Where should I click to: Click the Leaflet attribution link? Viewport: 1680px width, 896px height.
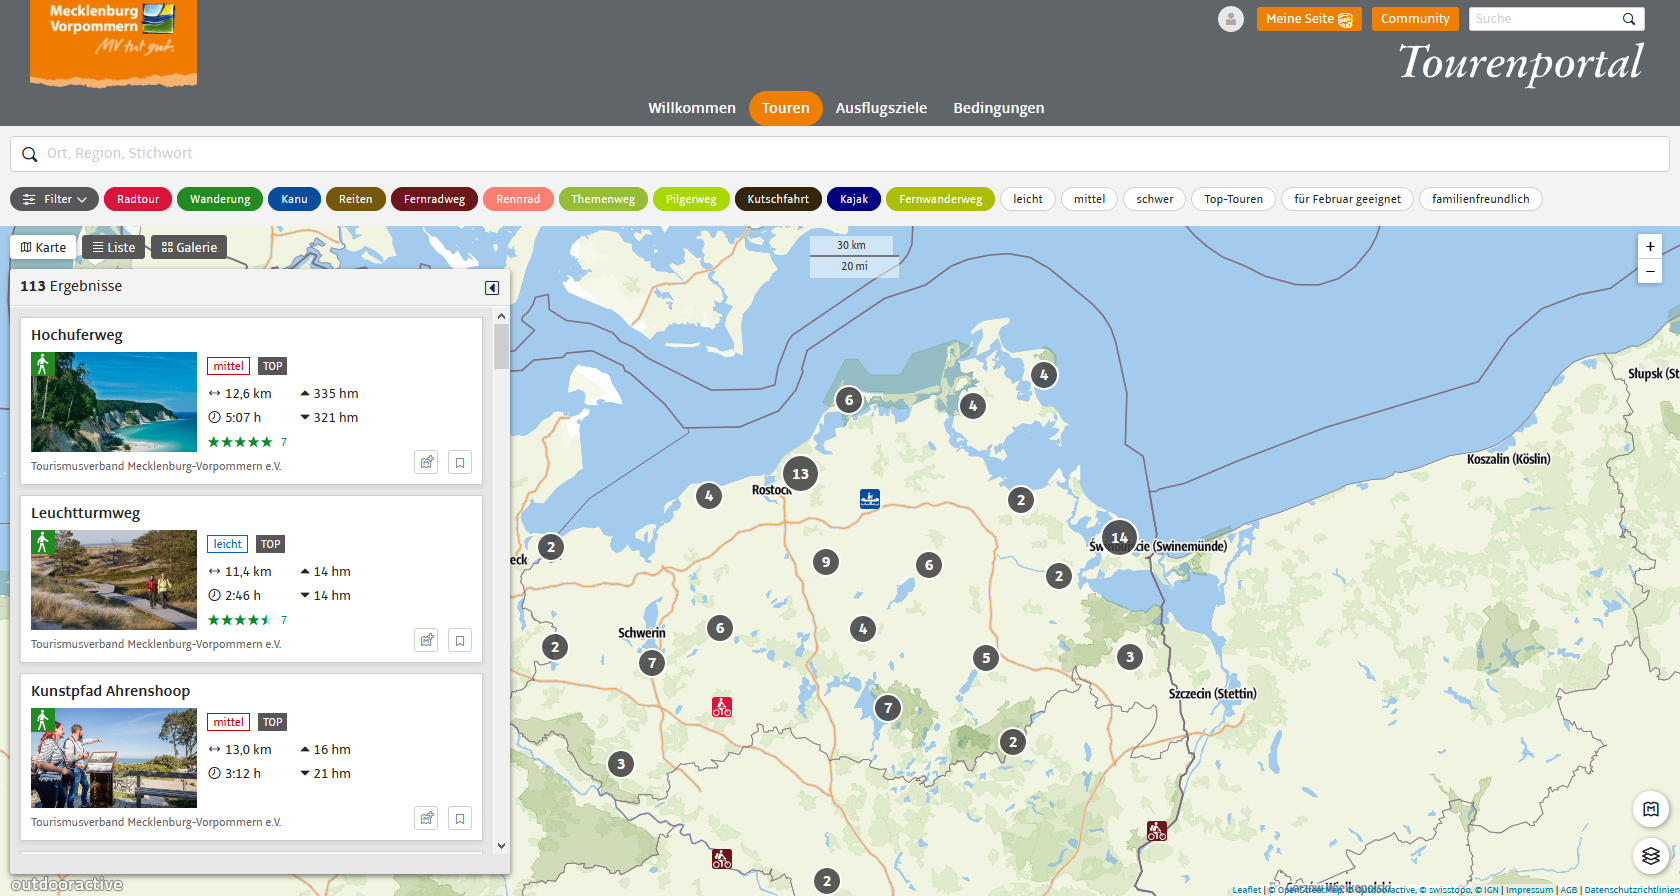point(1246,890)
